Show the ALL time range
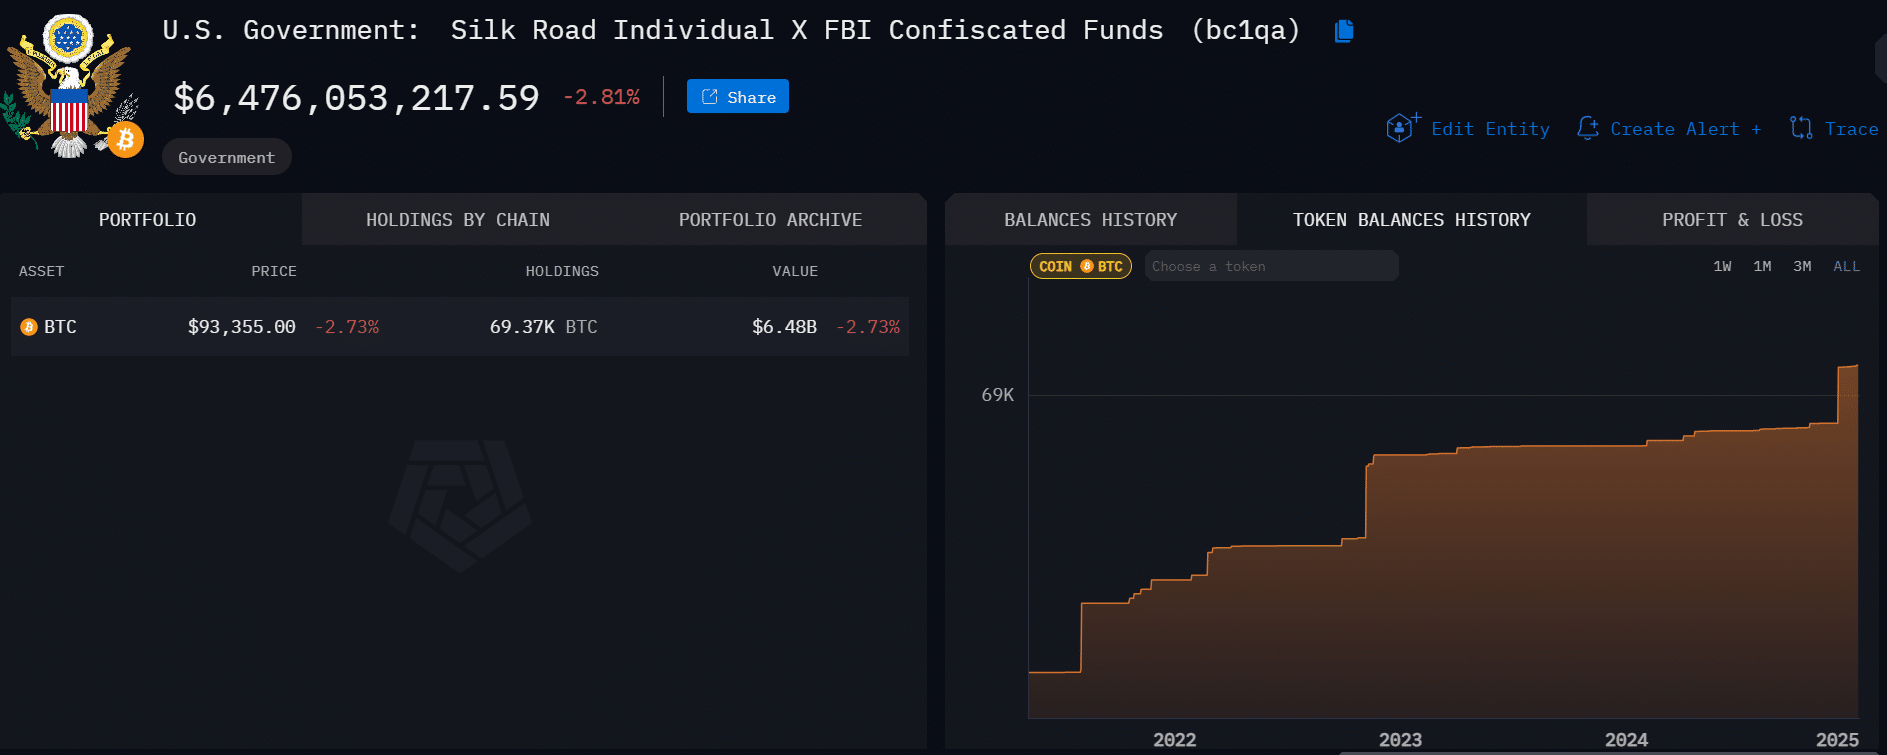The height and width of the screenshot is (755, 1887). click(x=1846, y=266)
